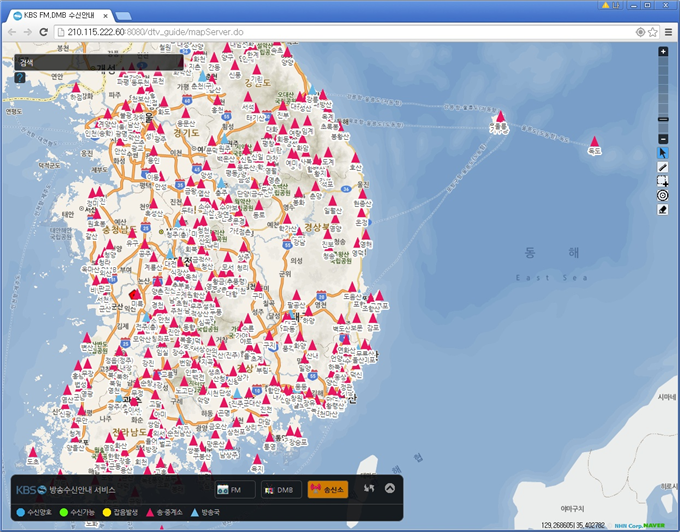
Task: Toggle the FM layer button
Action: click(x=235, y=490)
